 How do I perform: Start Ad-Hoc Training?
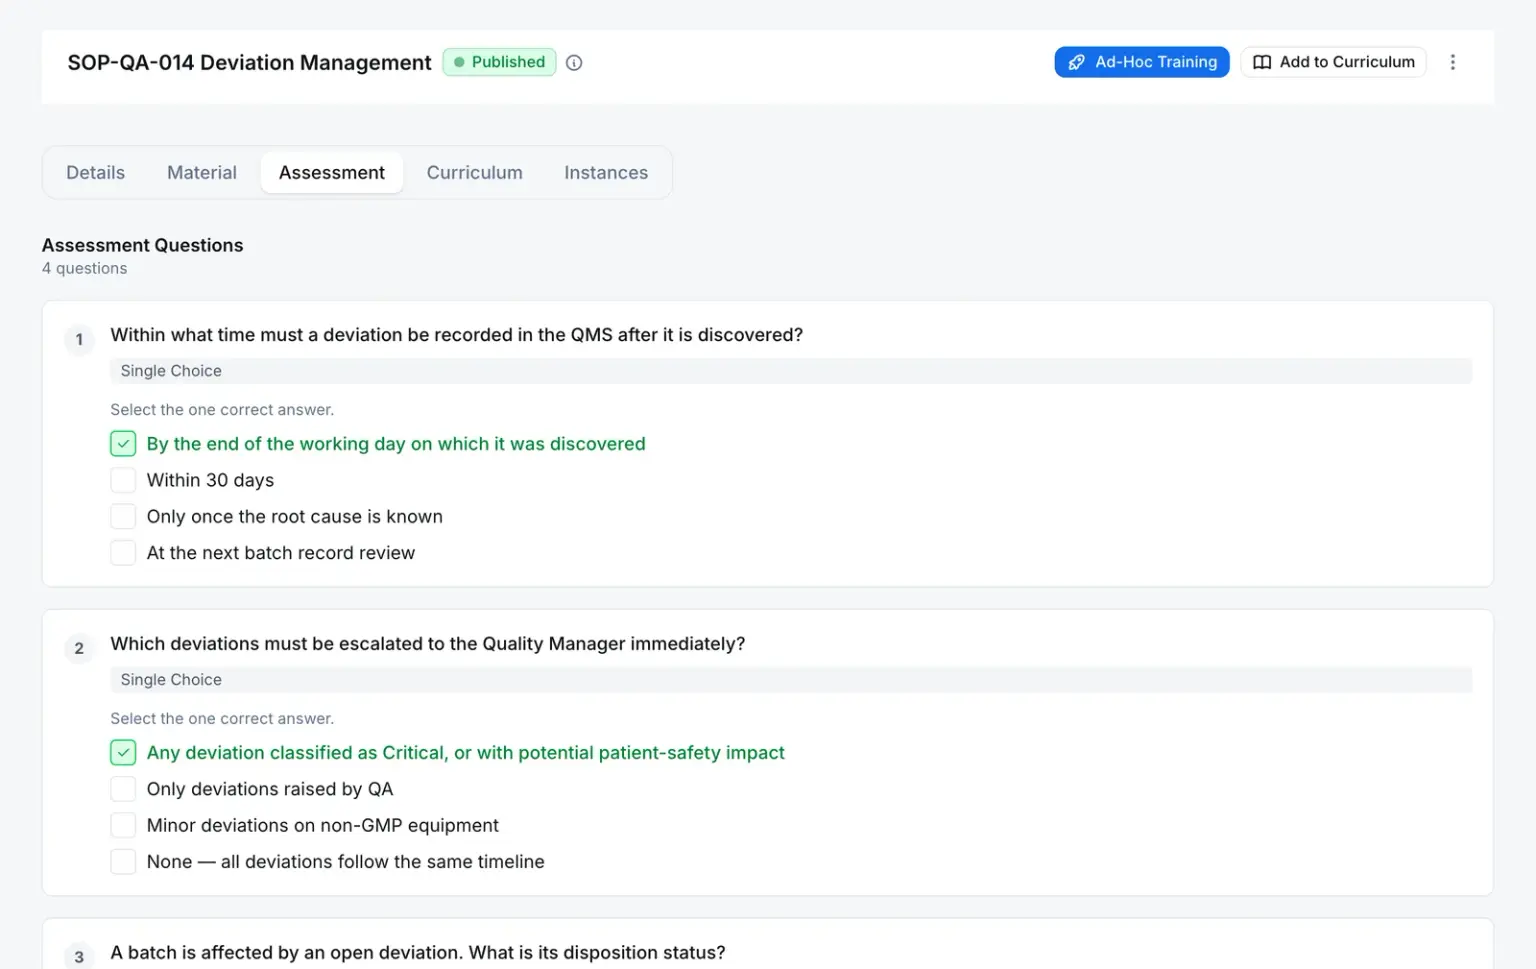[x=1142, y=62]
